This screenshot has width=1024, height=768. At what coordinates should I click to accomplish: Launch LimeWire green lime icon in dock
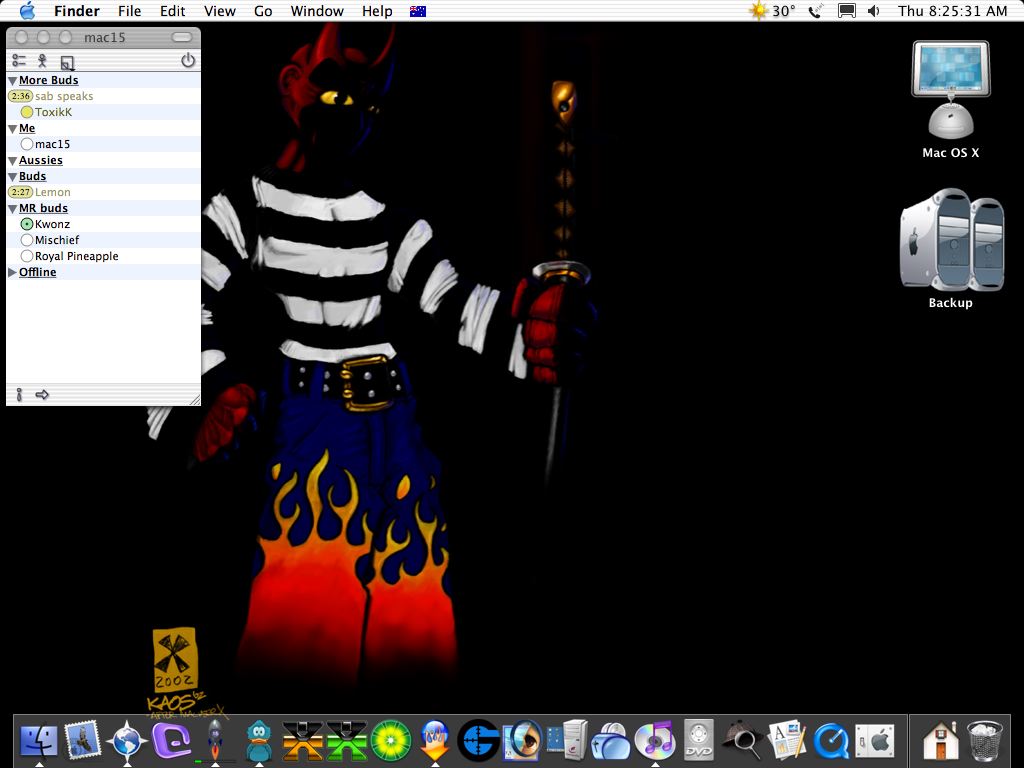391,741
